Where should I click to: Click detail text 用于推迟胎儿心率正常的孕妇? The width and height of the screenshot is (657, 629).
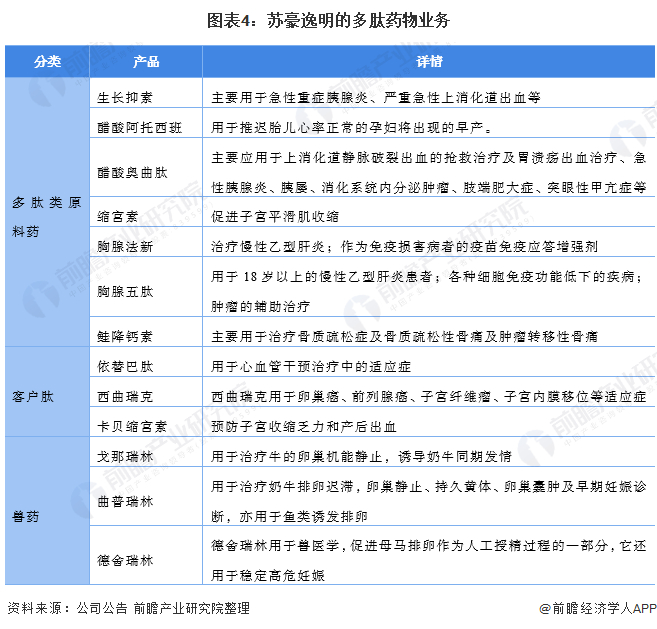(304, 127)
